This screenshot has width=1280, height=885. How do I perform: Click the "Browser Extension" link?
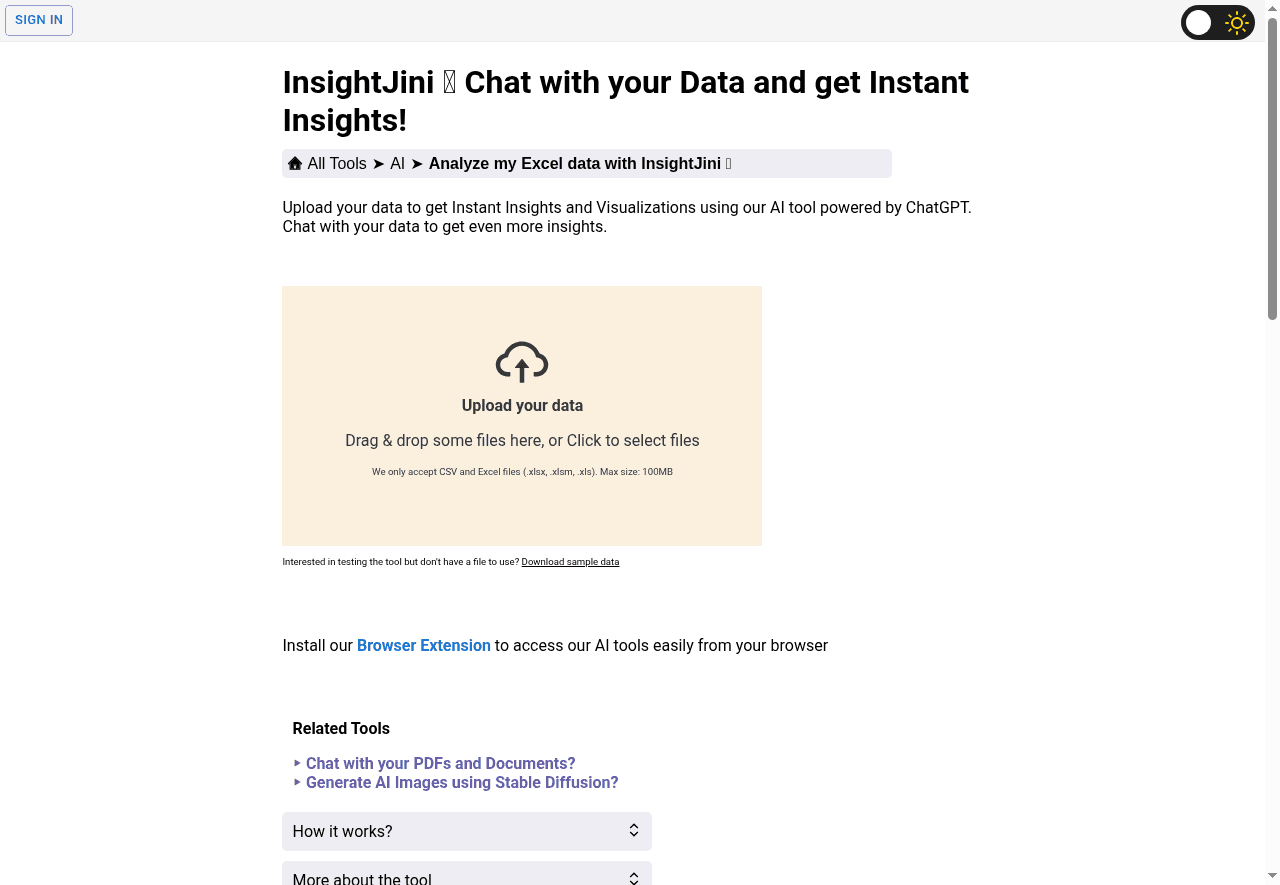click(x=423, y=645)
